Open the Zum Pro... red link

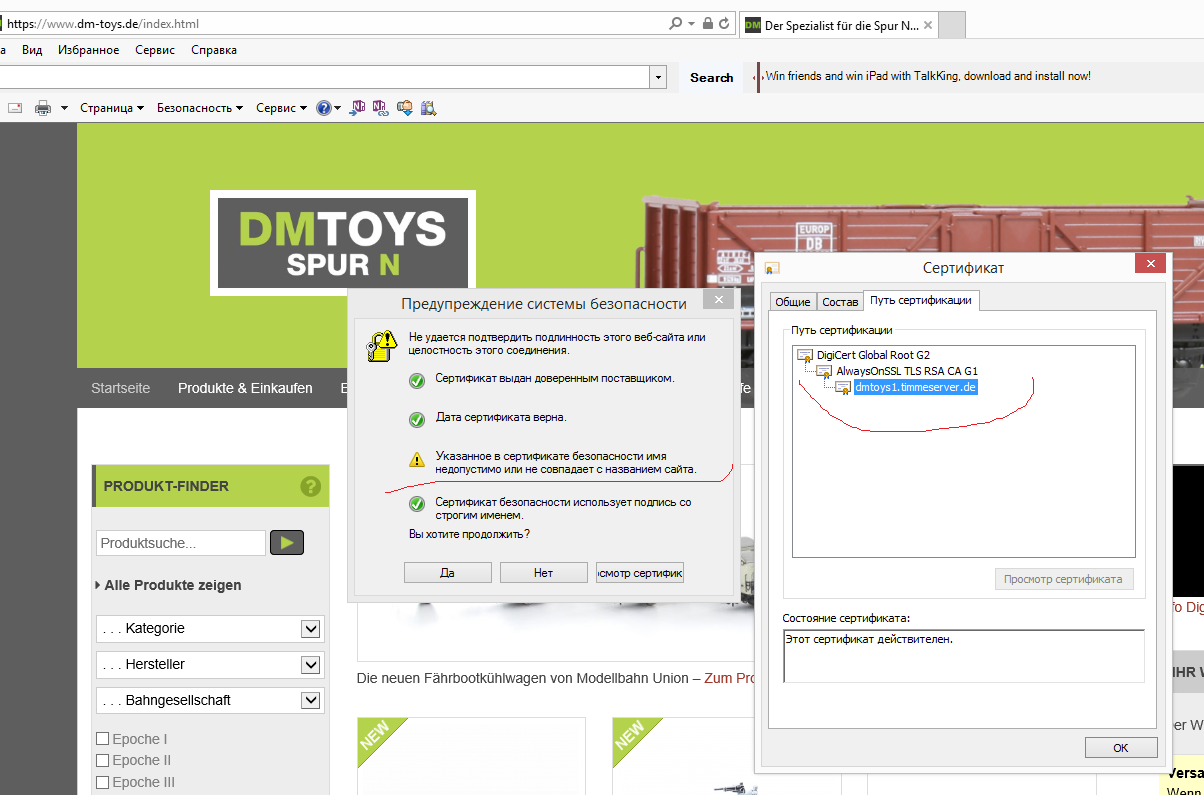point(729,678)
